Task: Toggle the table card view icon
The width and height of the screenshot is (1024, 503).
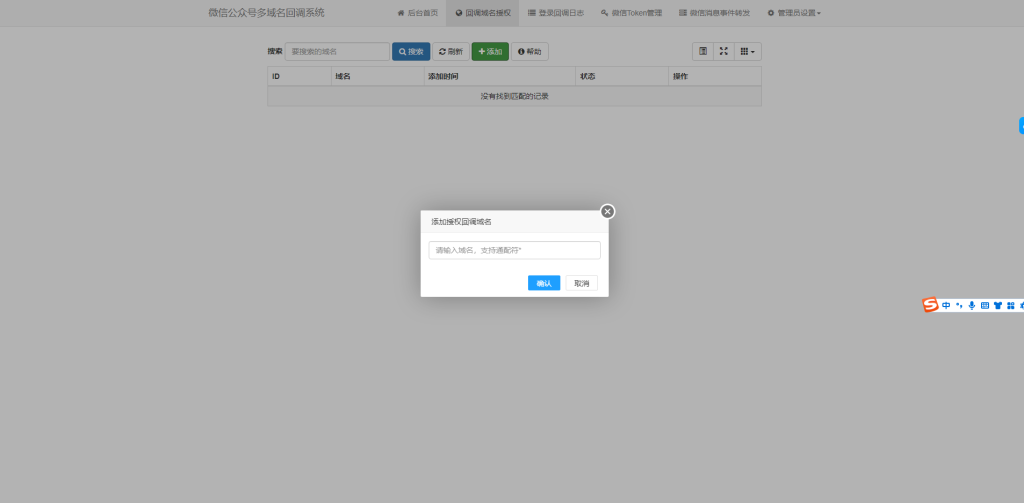Action: tap(703, 51)
